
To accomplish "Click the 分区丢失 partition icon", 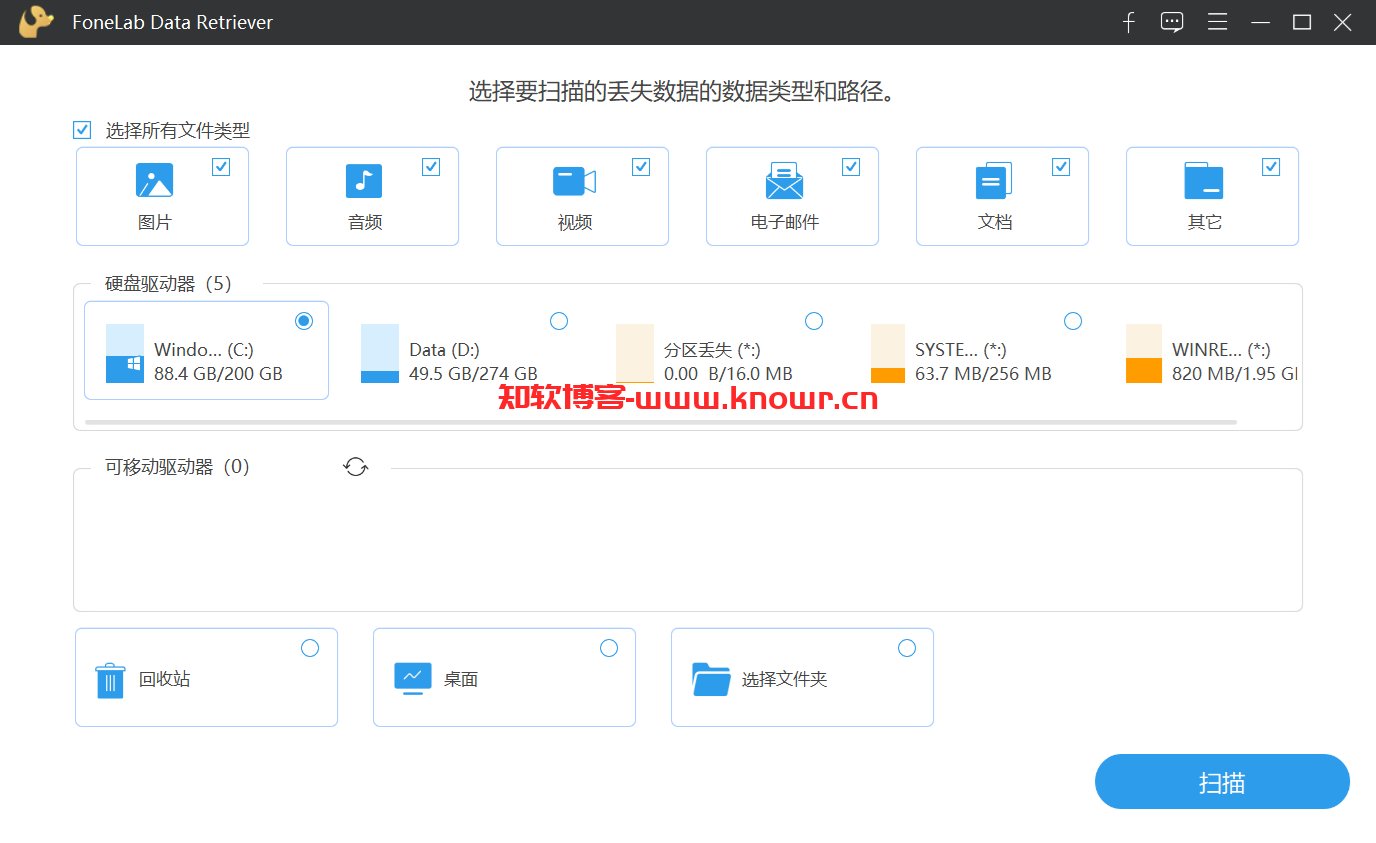I will coord(635,353).
